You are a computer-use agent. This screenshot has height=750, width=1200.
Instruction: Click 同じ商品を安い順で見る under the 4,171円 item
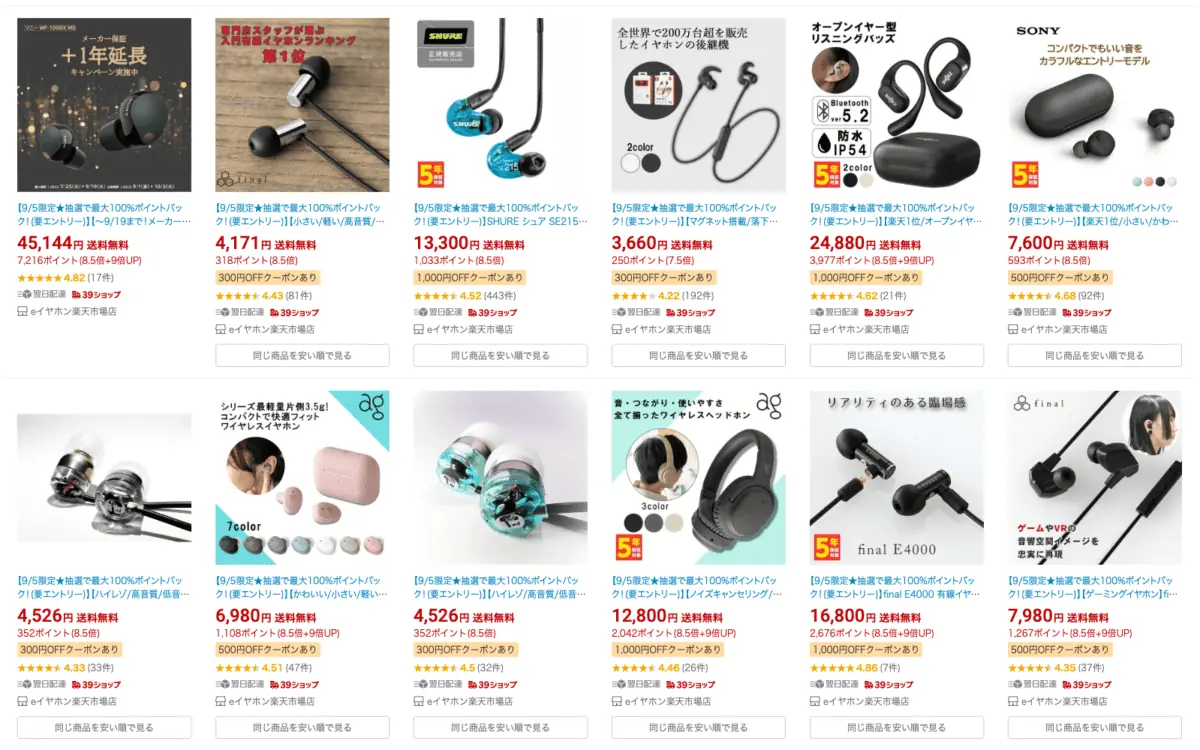tap(302, 355)
